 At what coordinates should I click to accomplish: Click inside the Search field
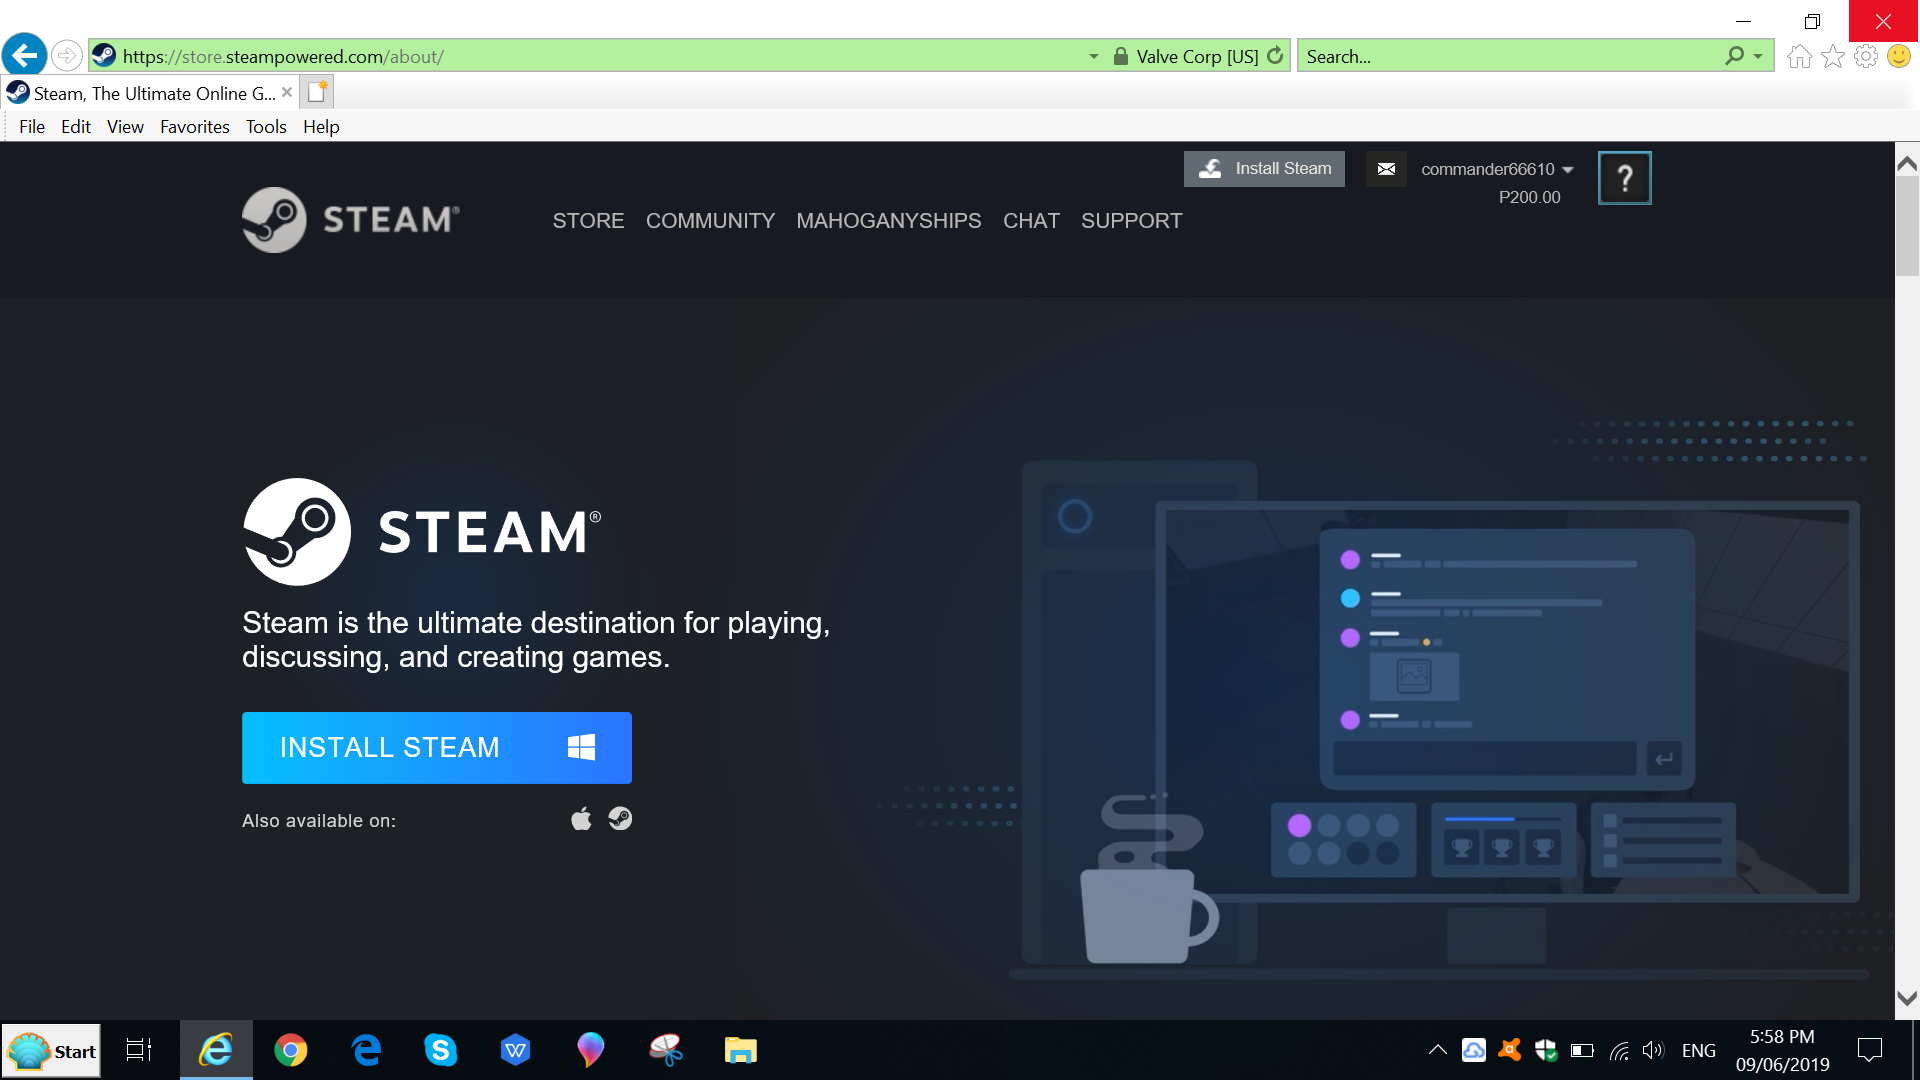coord(1450,56)
